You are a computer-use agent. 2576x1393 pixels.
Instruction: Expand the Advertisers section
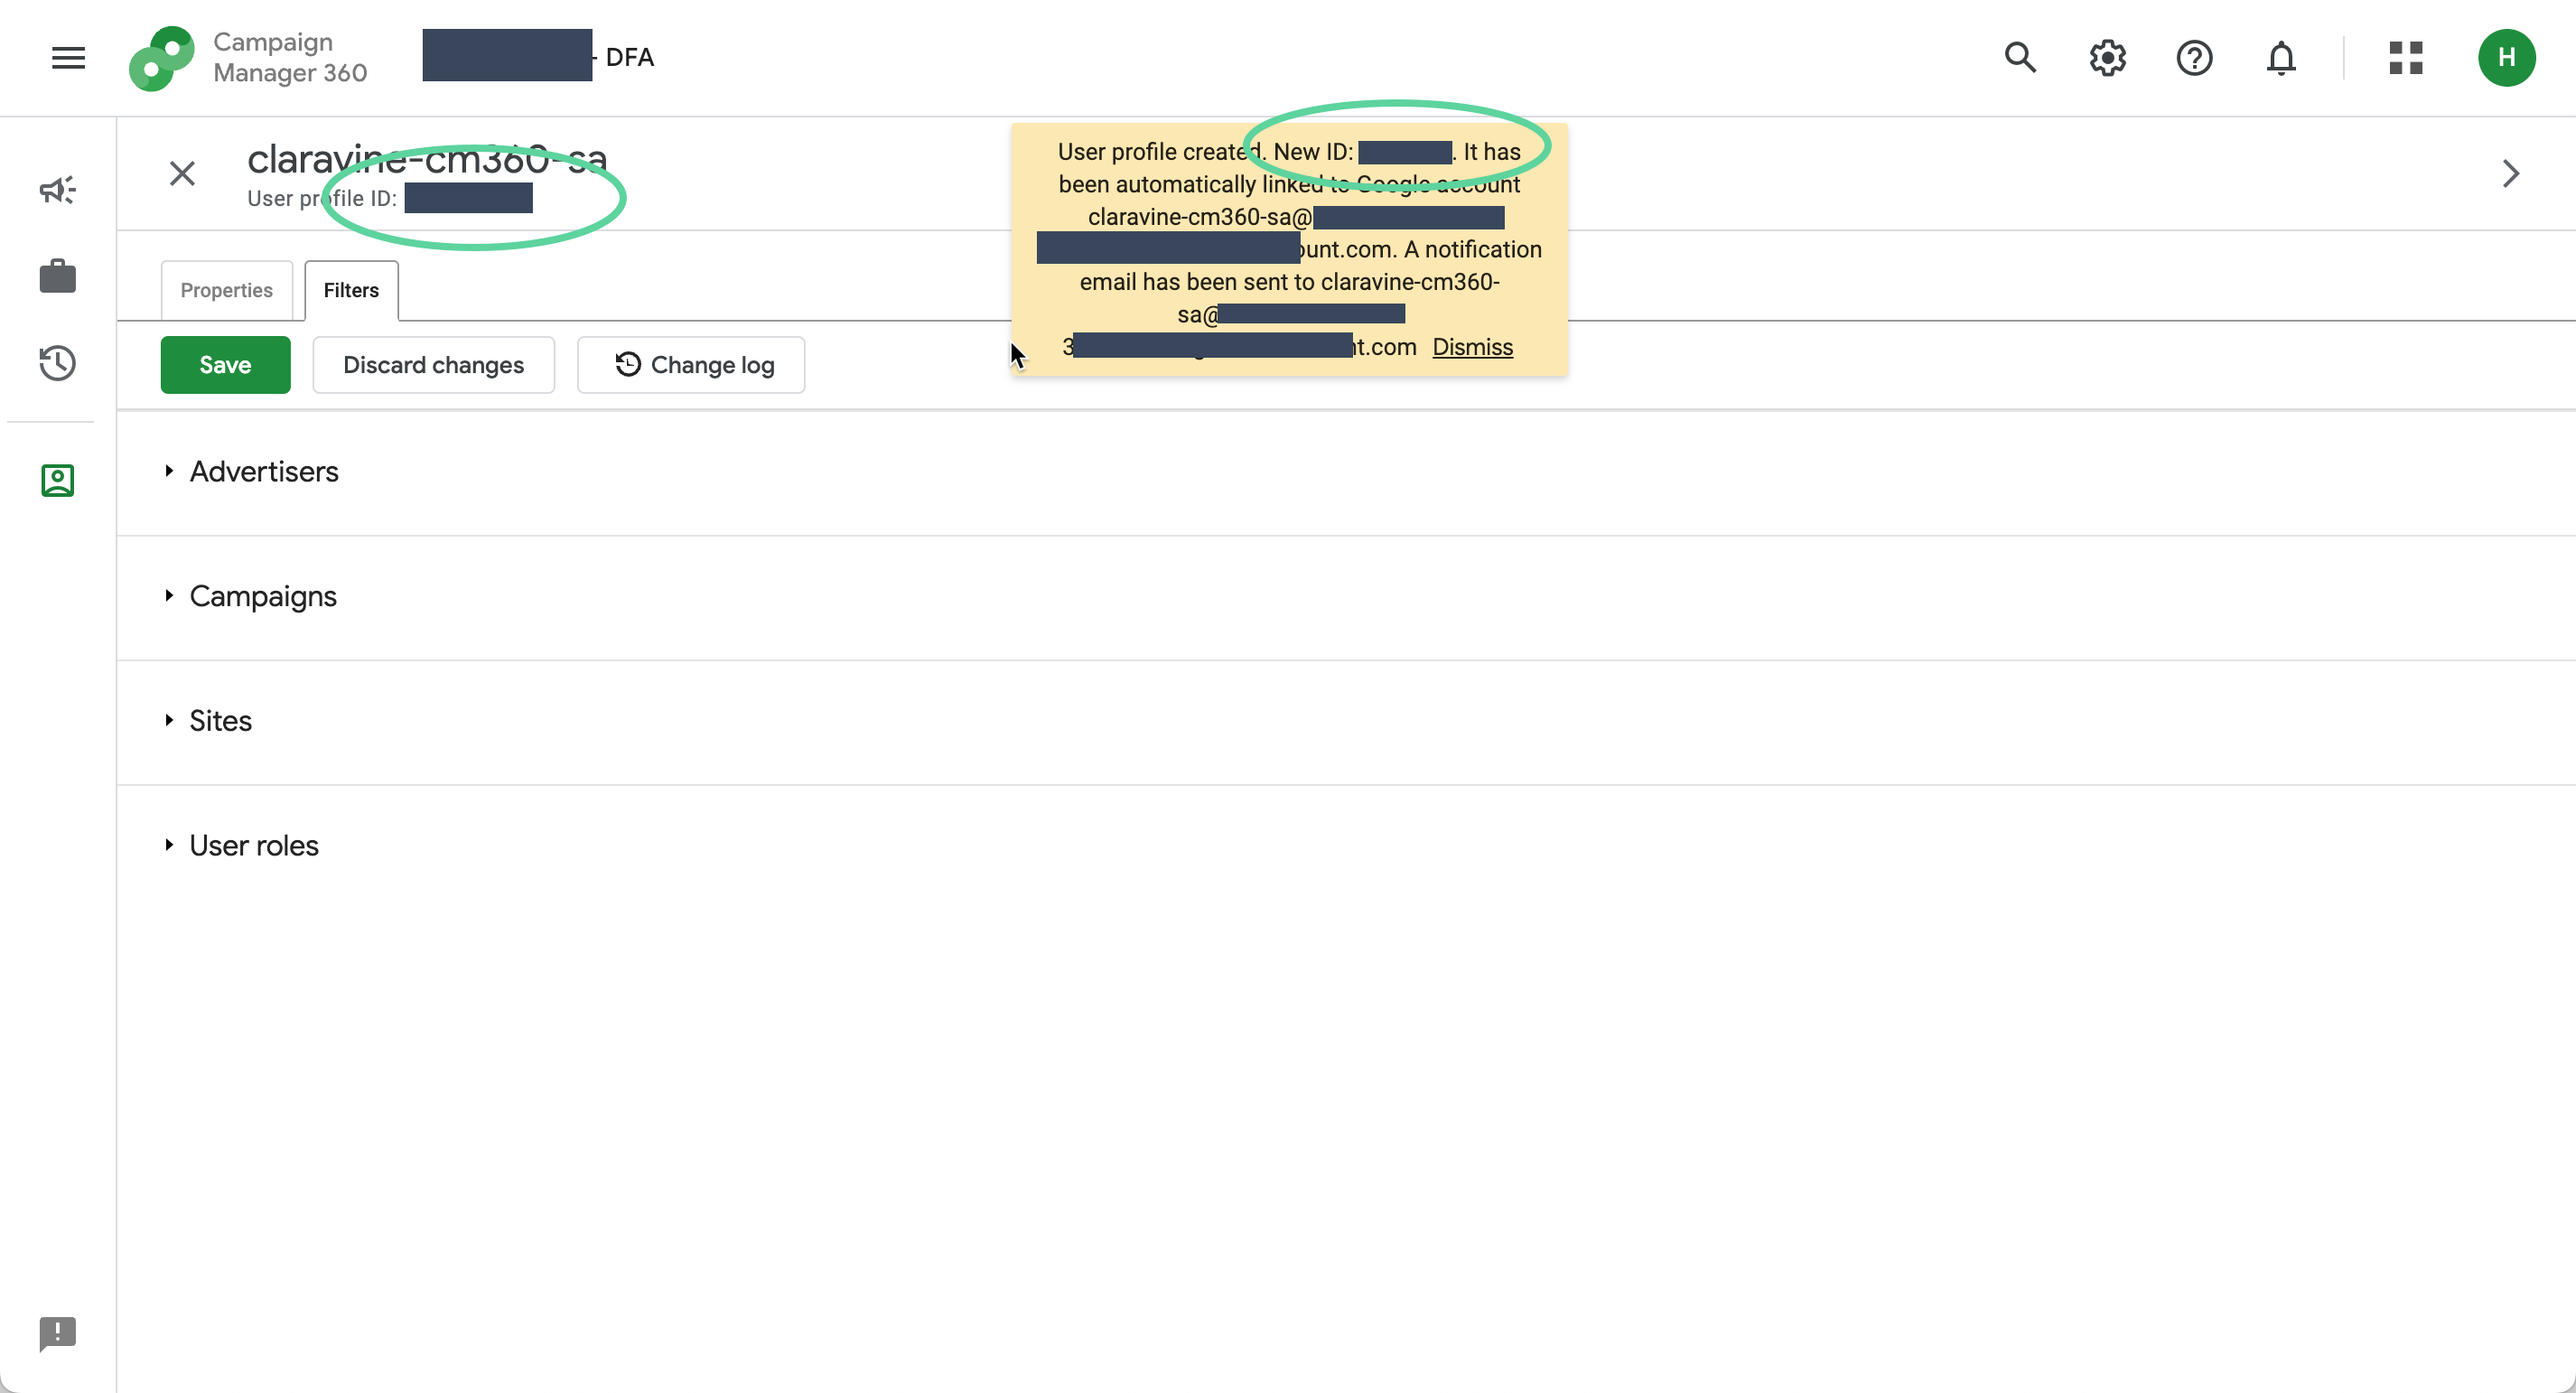(x=264, y=472)
